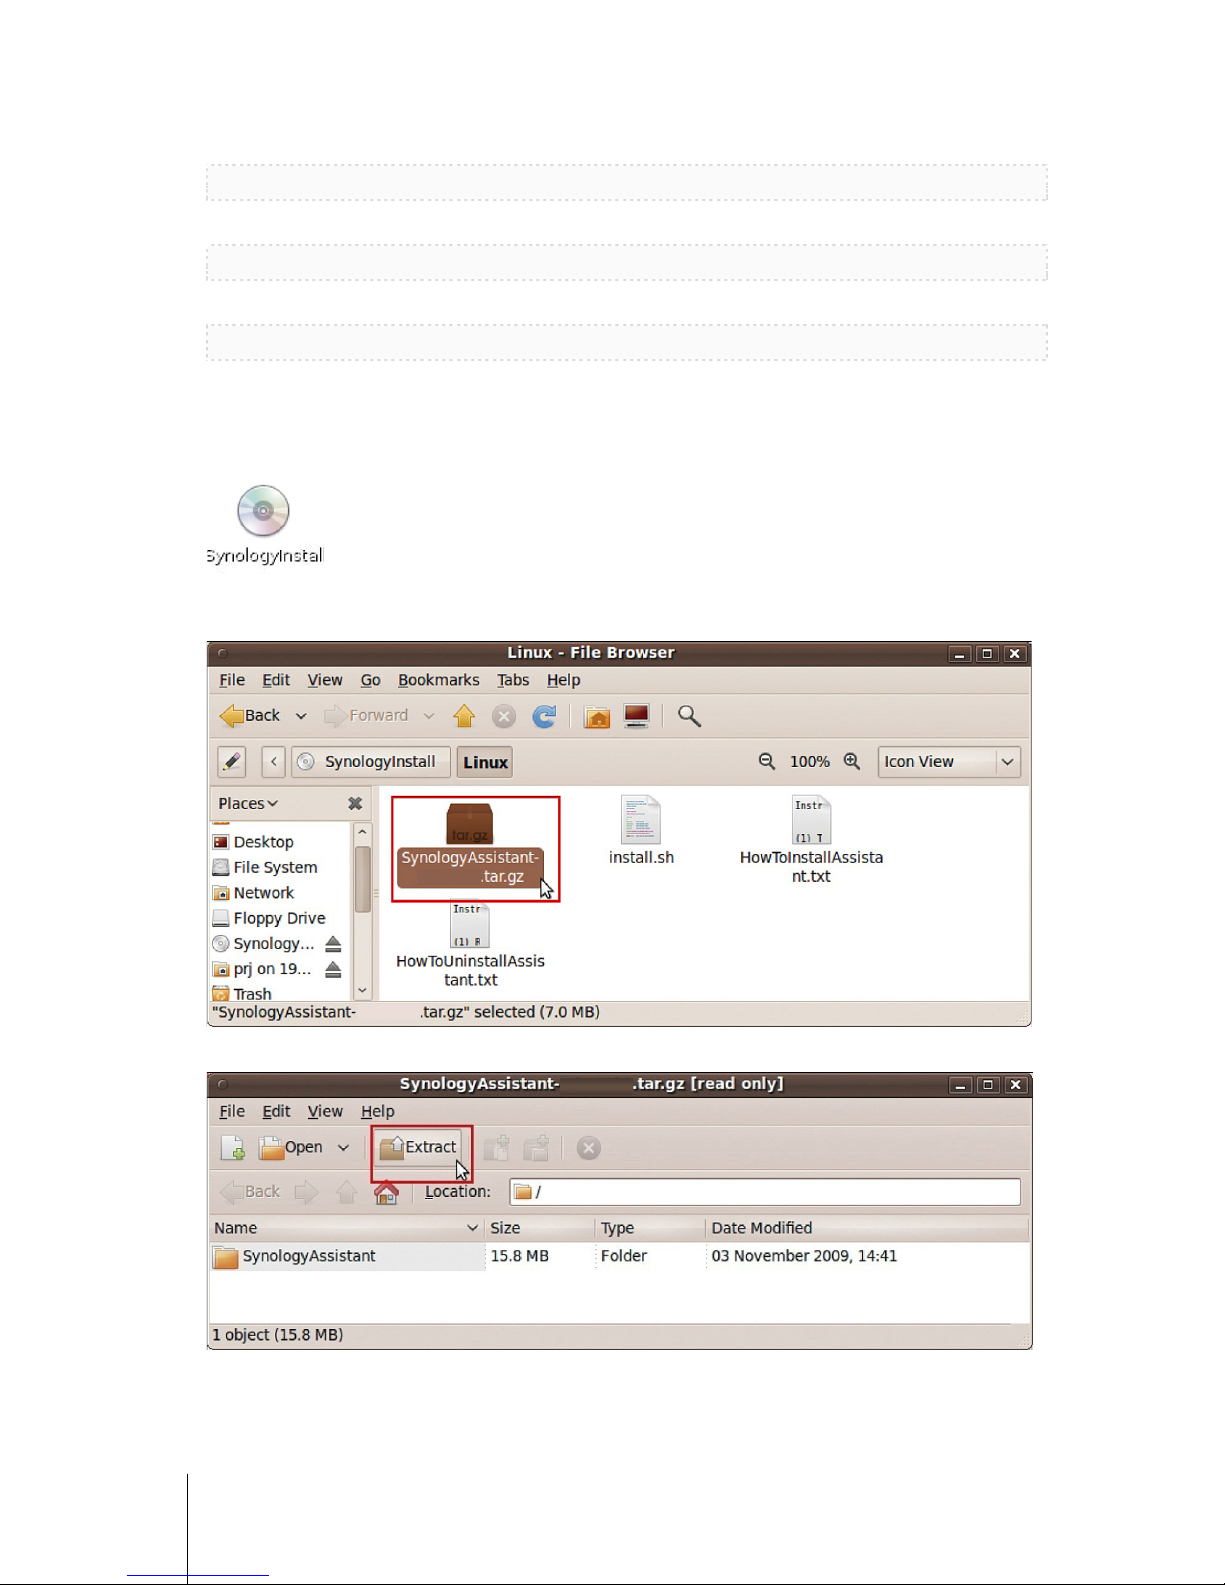1225x1585 pixels.
Task: Select Network in the Places sidebar
Action: [253, 893]
